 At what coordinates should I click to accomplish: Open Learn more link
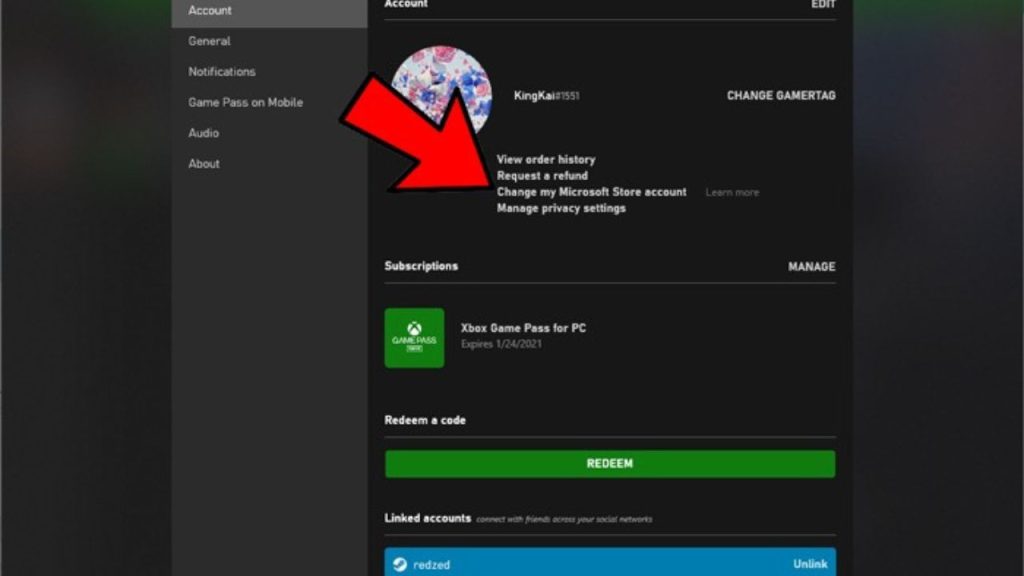coord(732,193)
